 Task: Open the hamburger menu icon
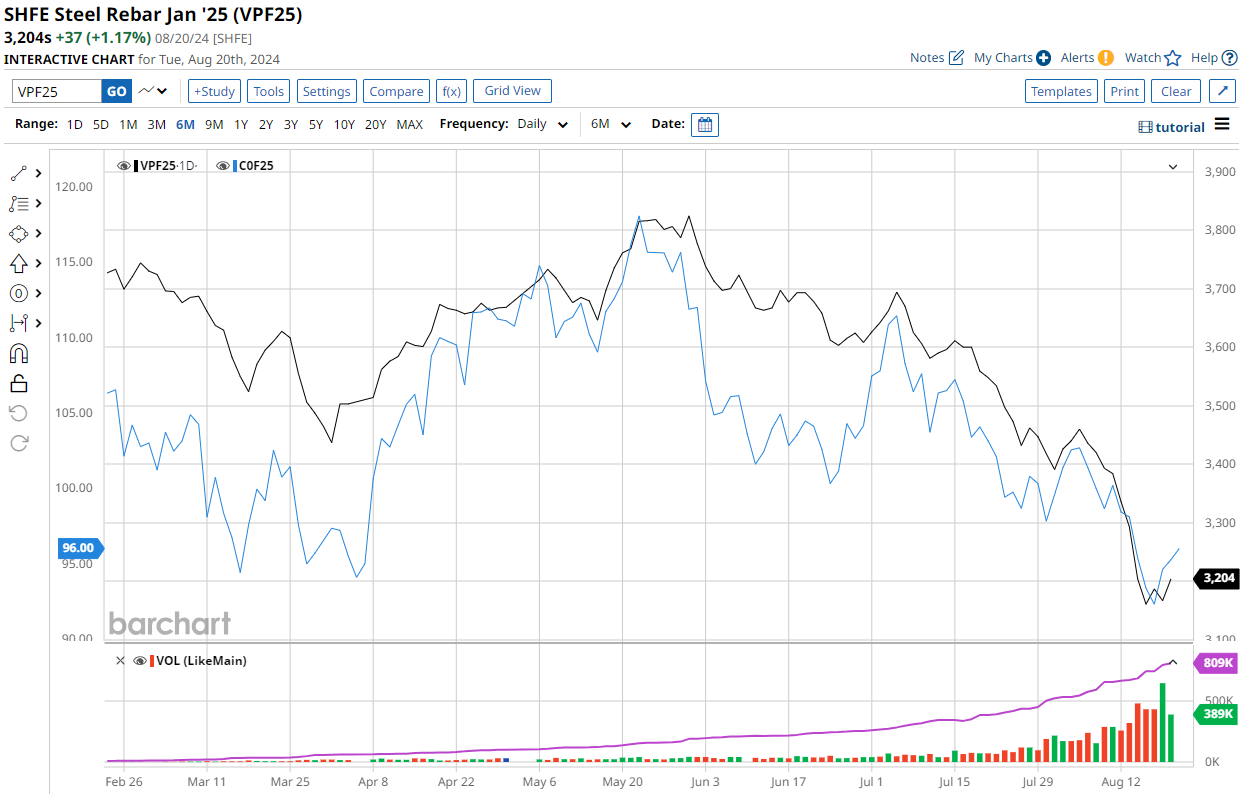(x=1222, y=124)
